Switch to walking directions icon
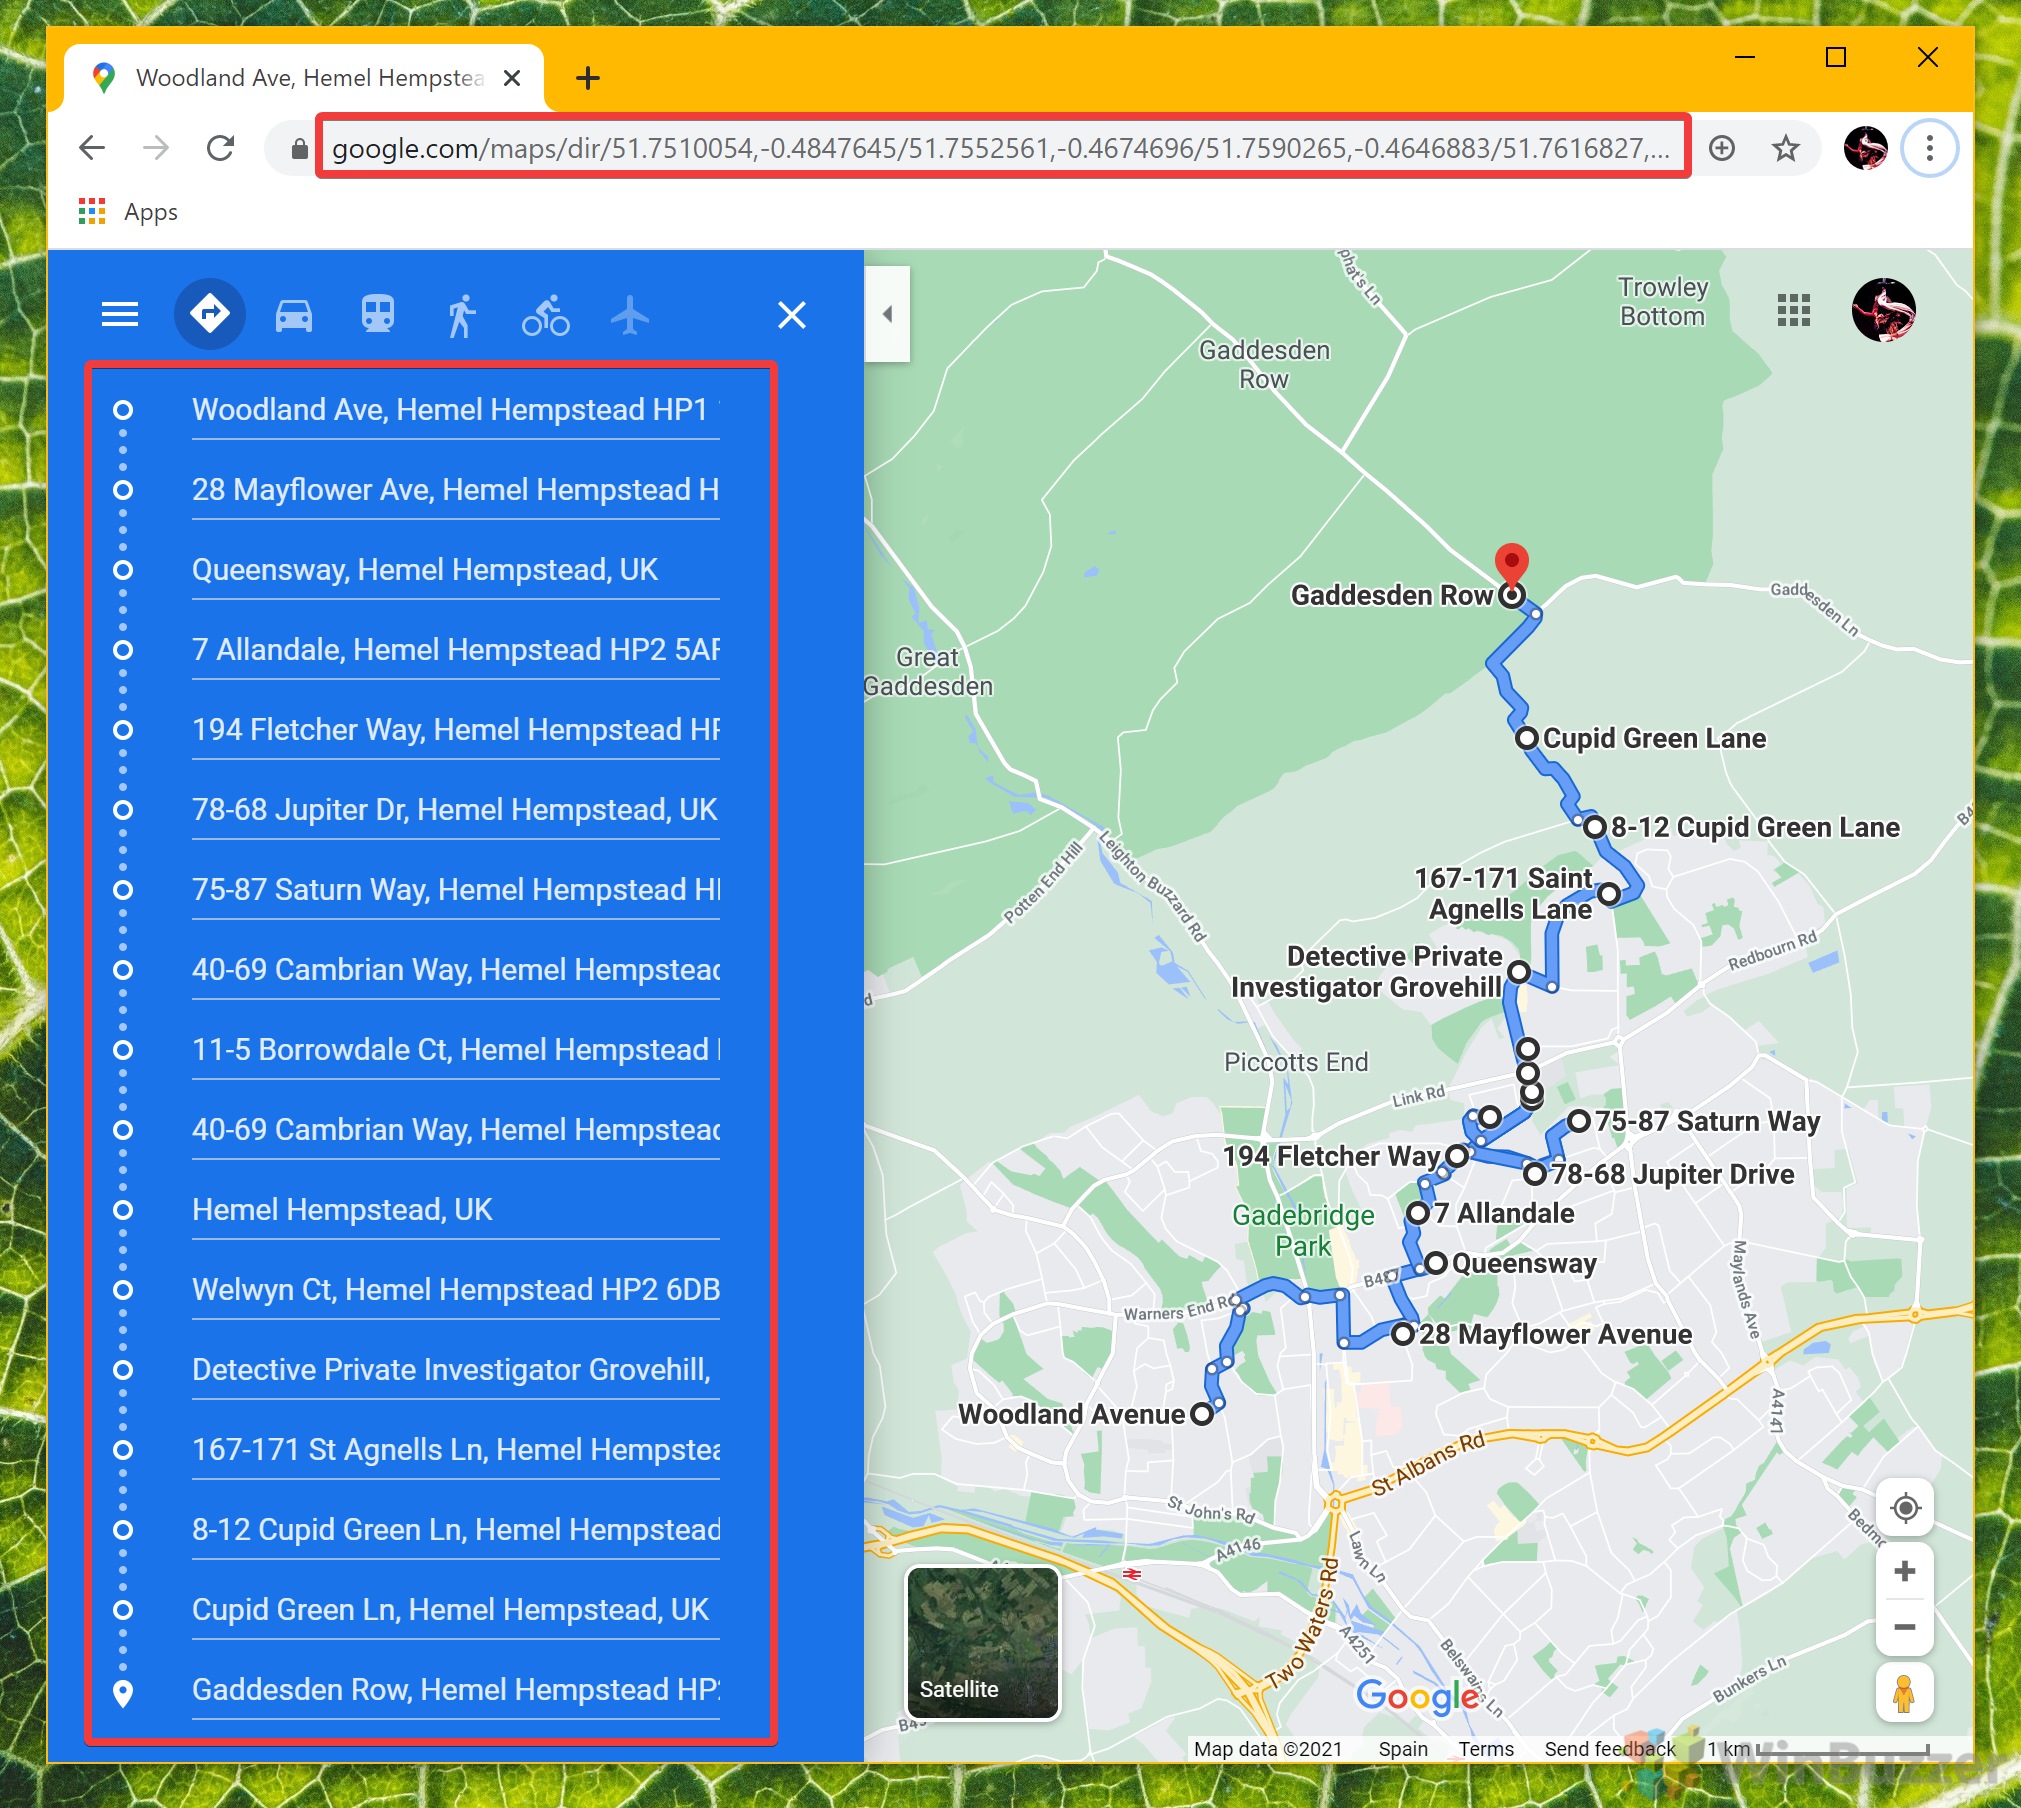2021x1808 pixels. [x=461, y=316]
